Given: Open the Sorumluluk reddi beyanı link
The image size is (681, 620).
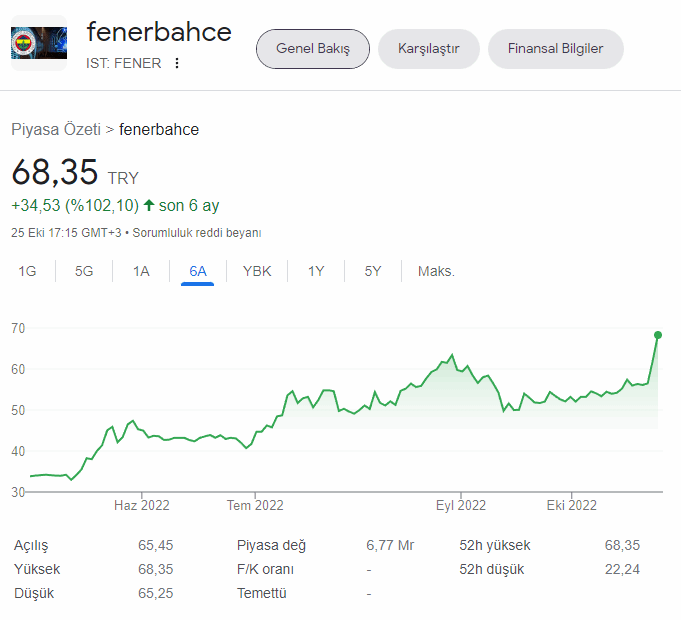Looking at the screenshot, I should [x=197, y=233].
